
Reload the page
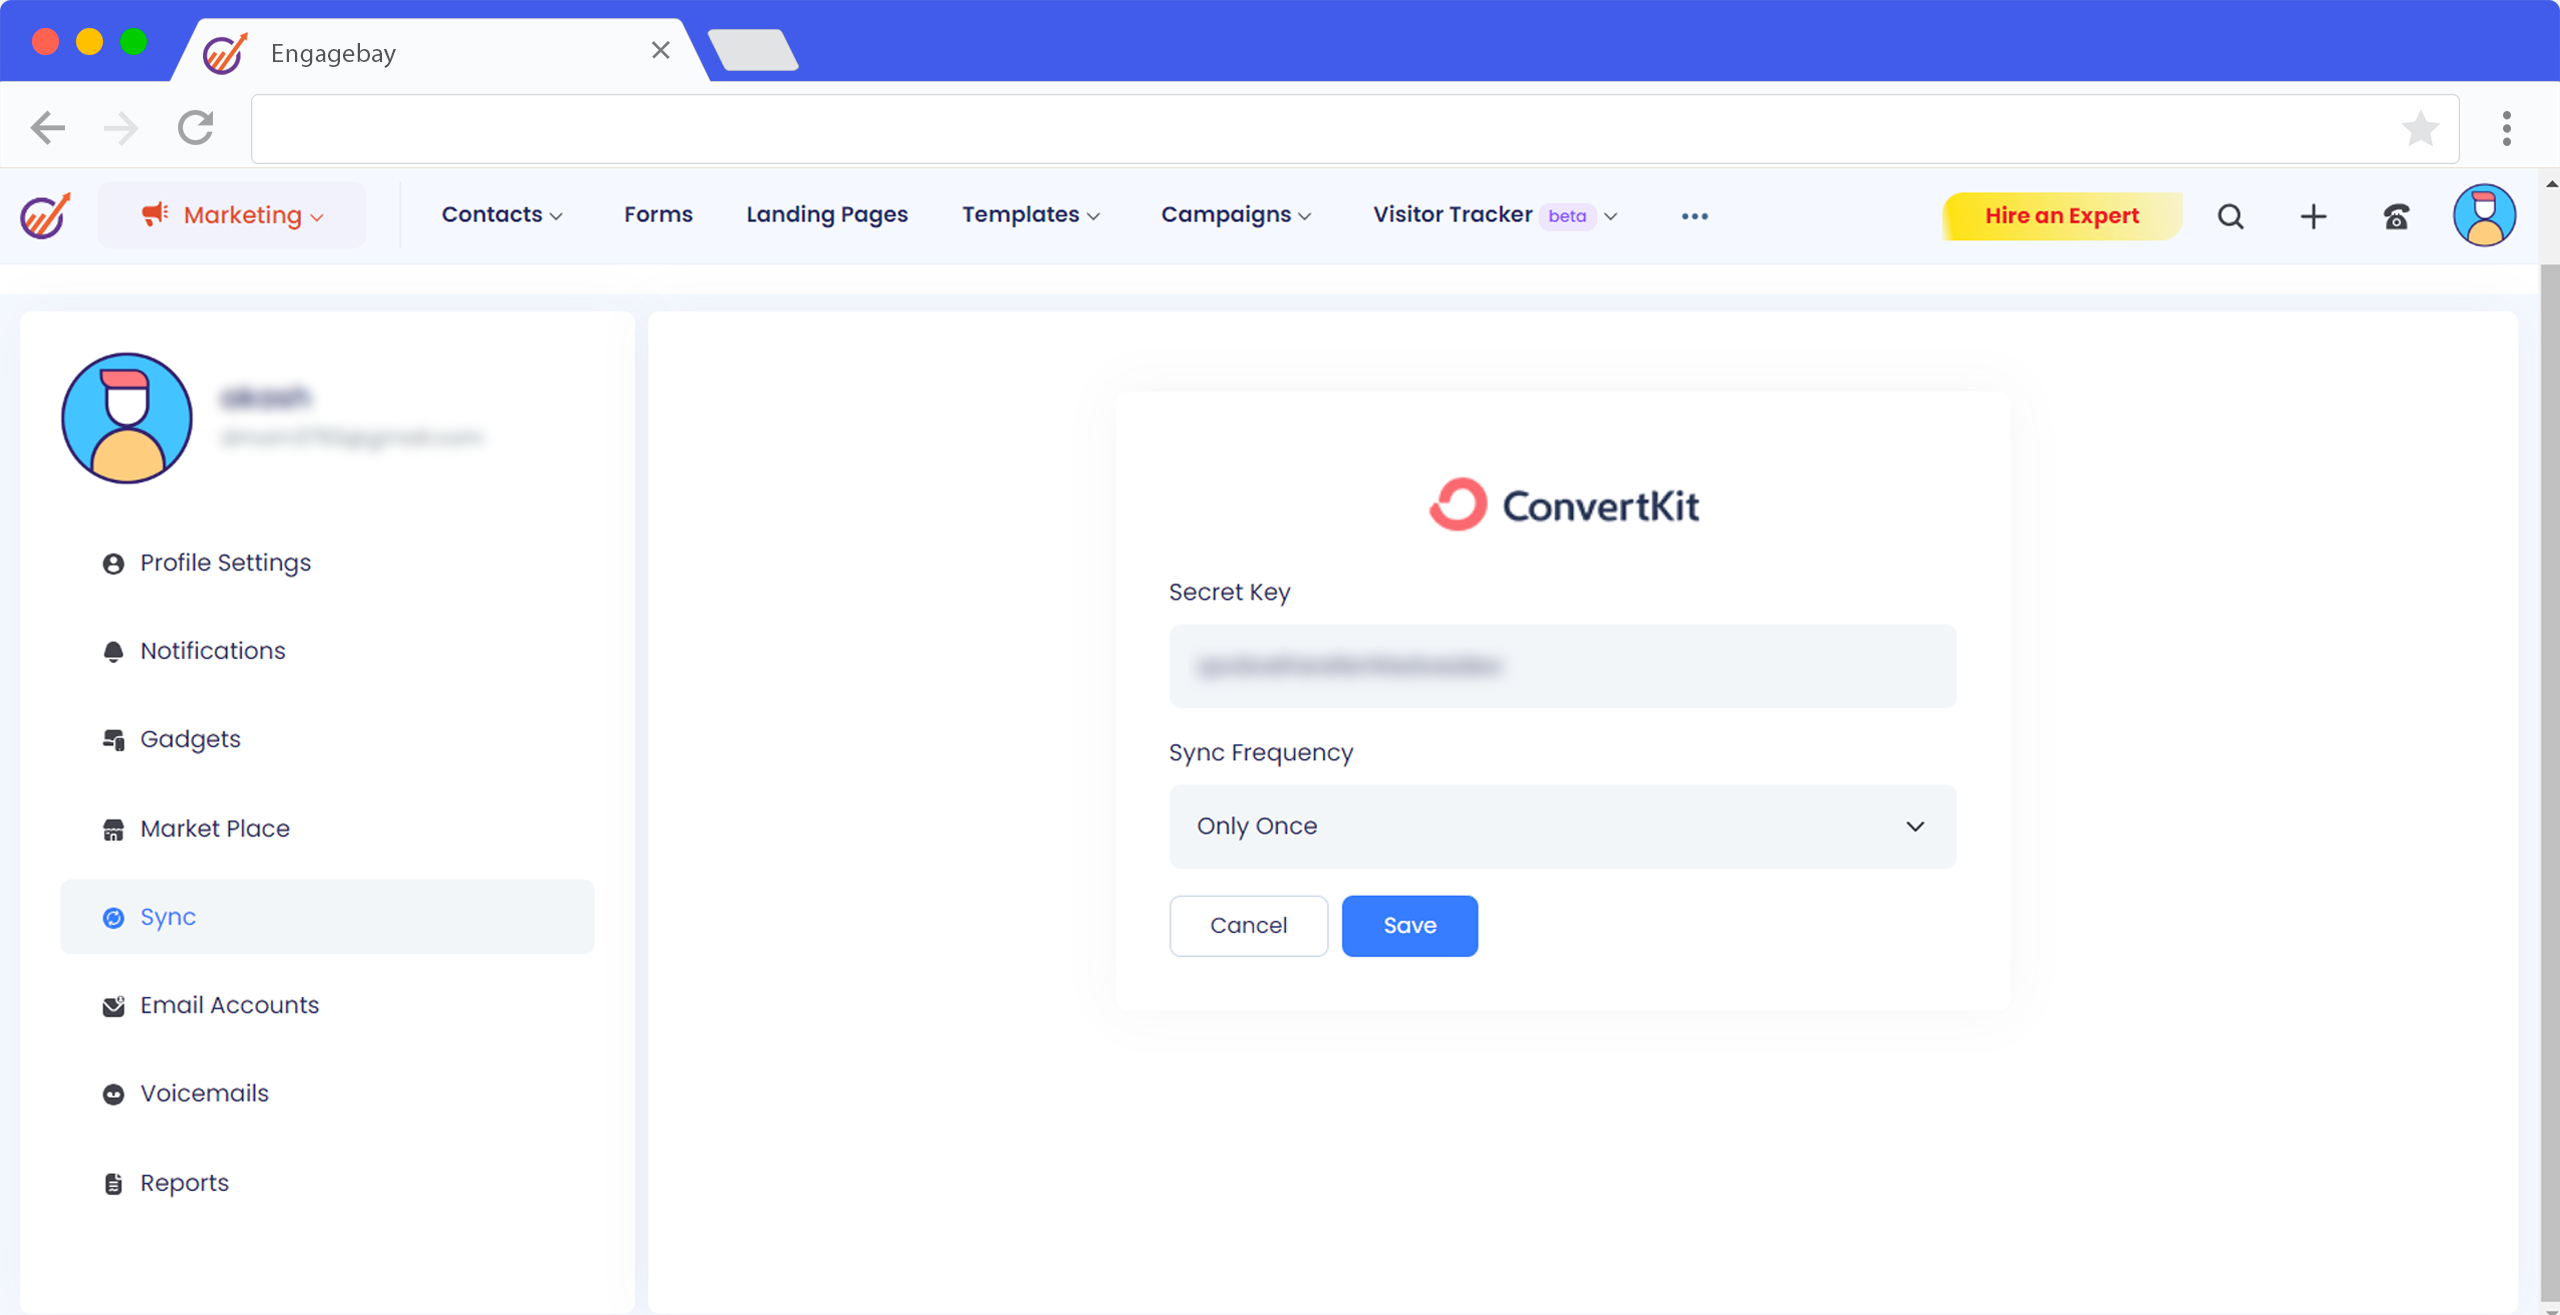pos(196,128)
